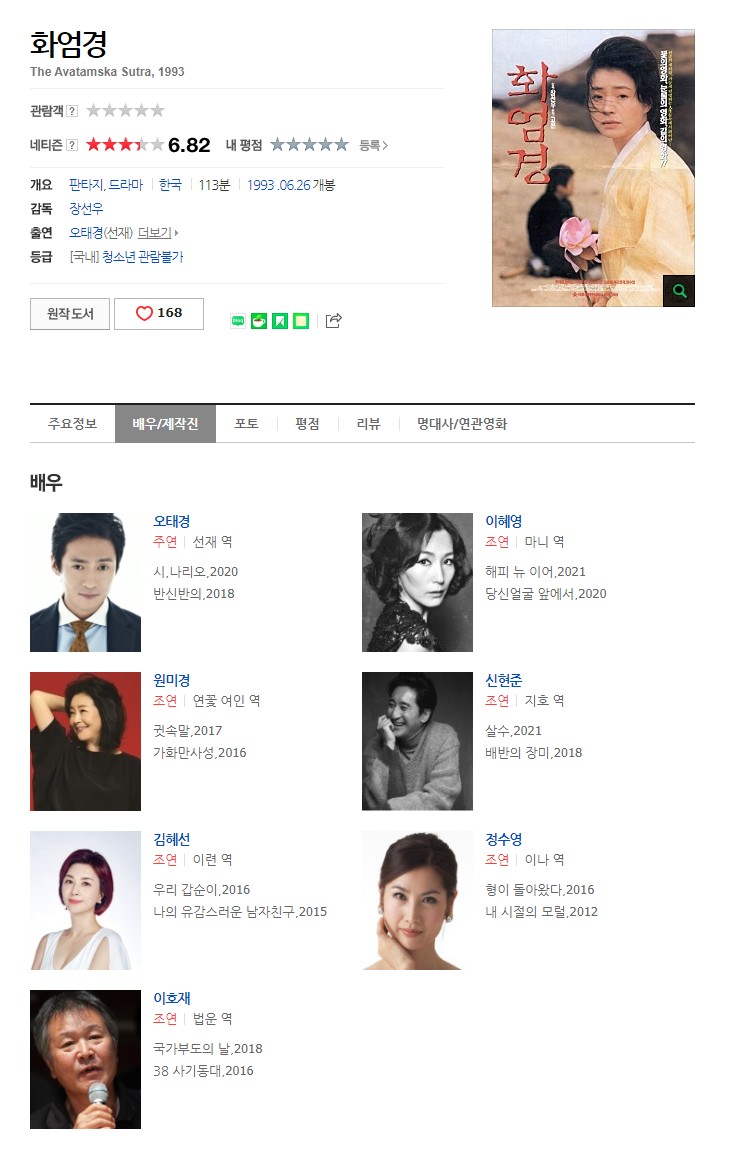
Task: Set my rating on 내 평점 stars
Action: [x=309, y=145]
